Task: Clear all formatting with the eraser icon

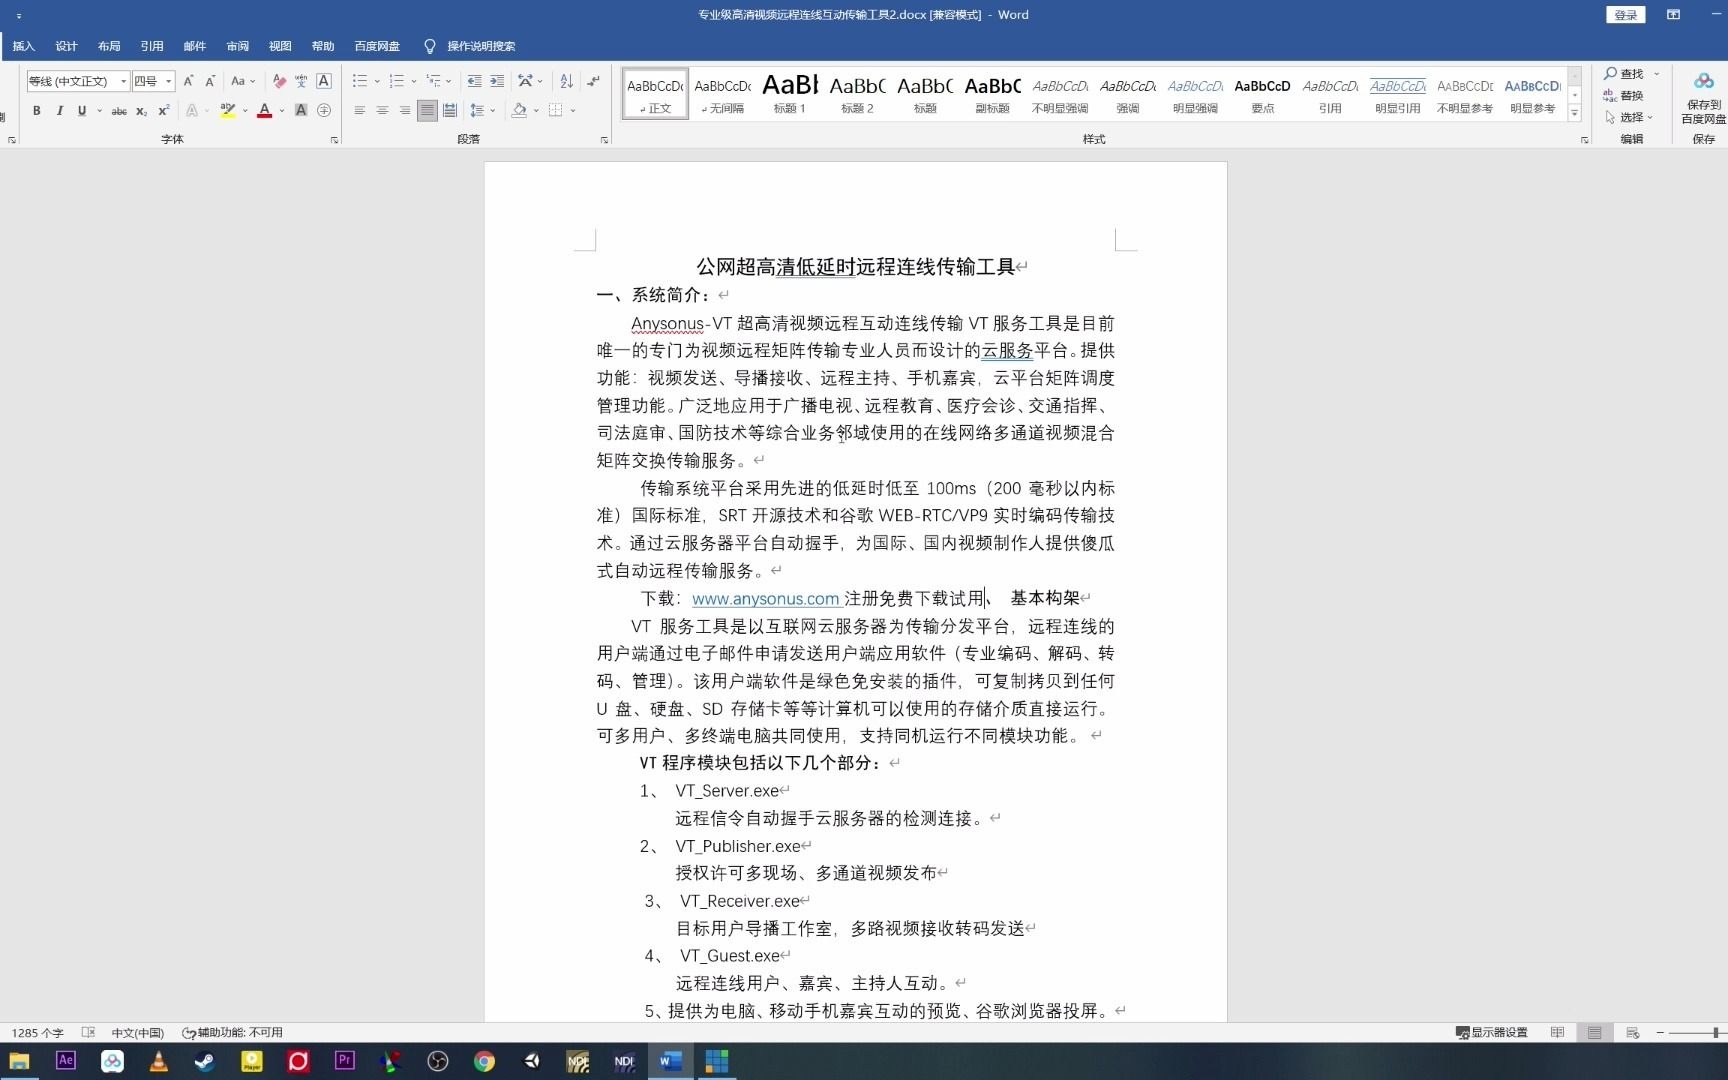Action: pyautogui.click(x=279, y=81)
